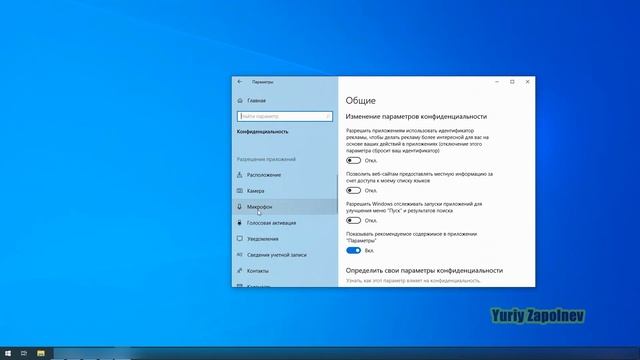Click the location icon beside Расположение

click(x=240, y=175)
